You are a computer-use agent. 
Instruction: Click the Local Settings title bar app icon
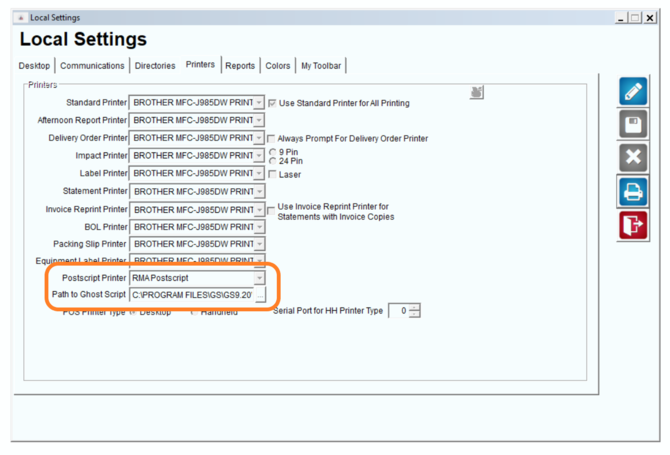pos(21,18)
